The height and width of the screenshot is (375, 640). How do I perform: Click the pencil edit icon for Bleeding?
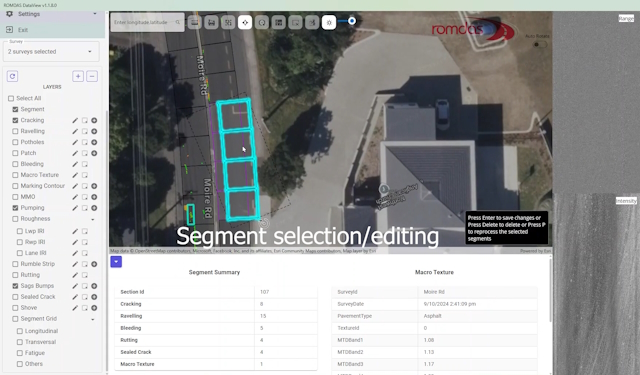pos(75,164)
